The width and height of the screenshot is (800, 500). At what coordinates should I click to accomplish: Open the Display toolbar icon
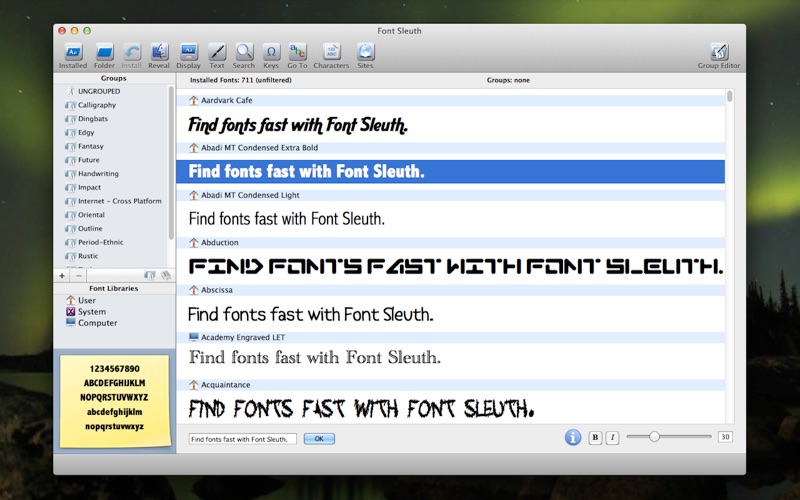pos(189,53)
